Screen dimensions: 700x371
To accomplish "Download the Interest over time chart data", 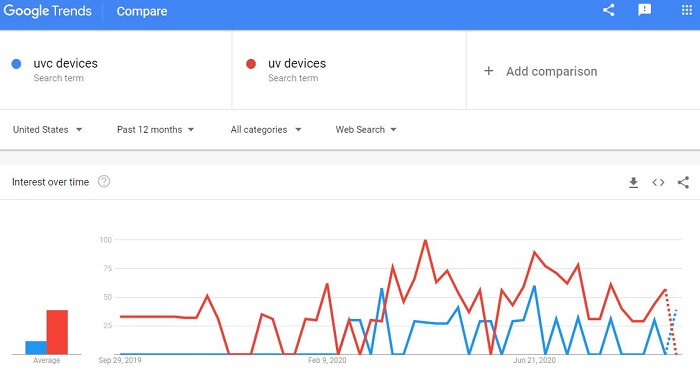I will pyautogui.click(x=633, y=182).
